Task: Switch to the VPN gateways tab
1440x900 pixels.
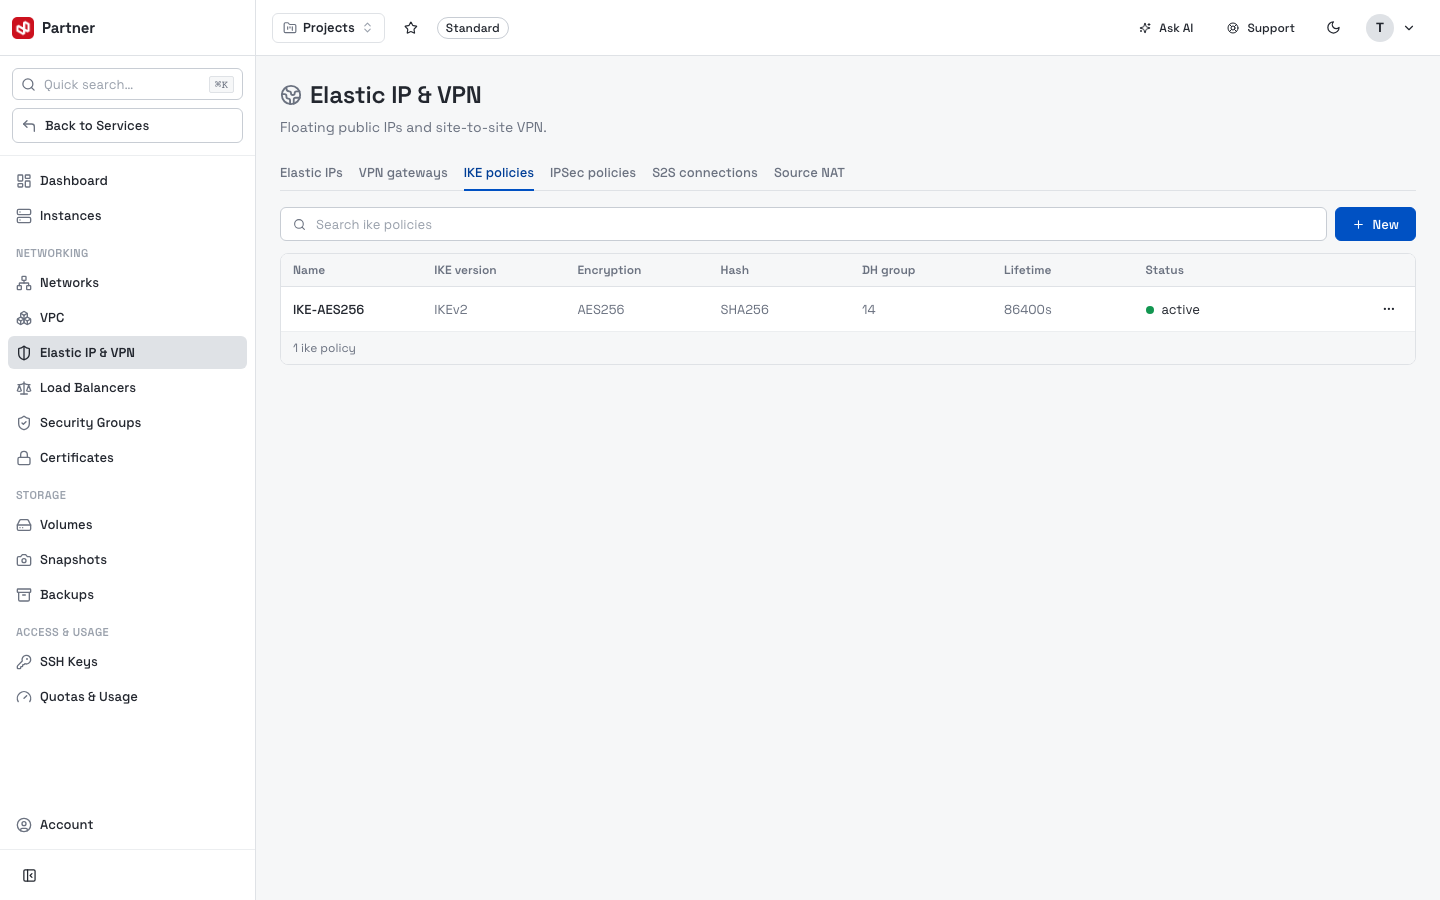Action: coord(403,173)
